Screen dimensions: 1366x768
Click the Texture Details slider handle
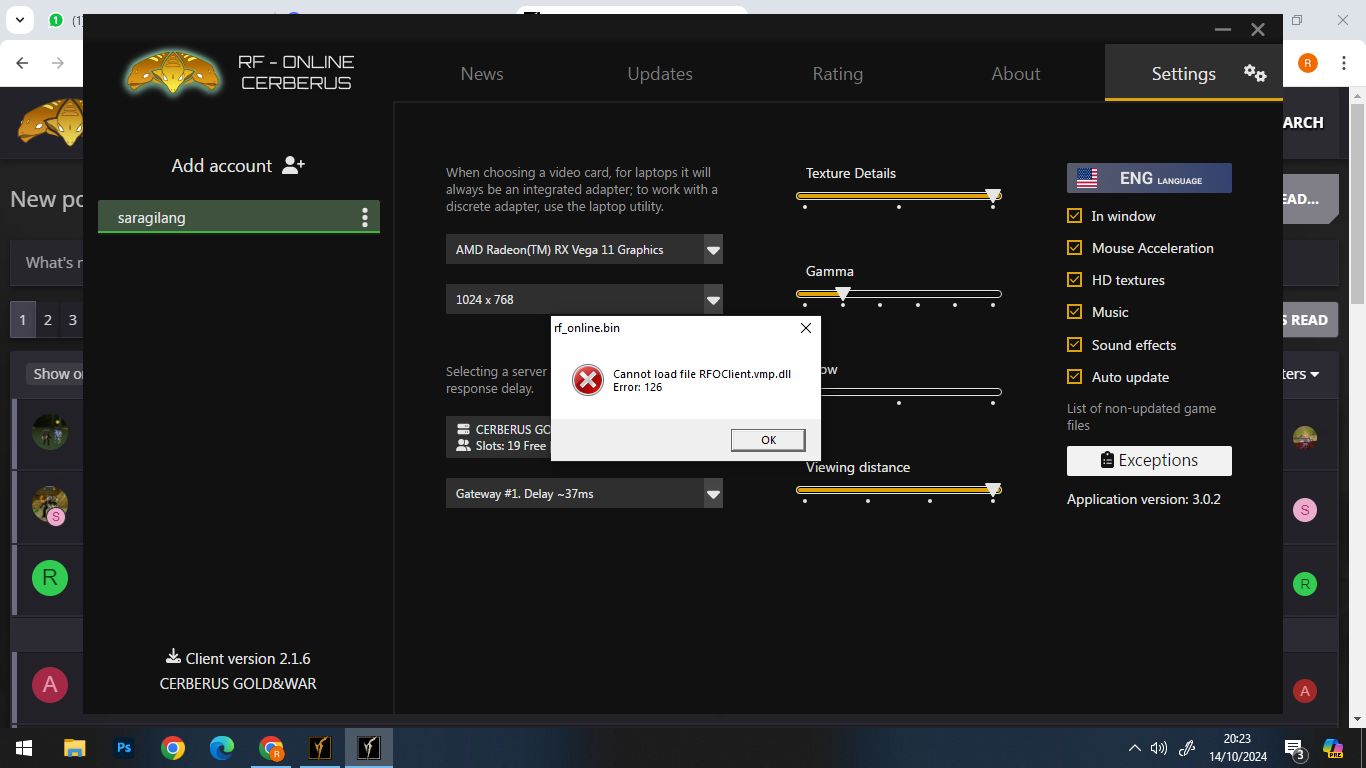point(993,196)
